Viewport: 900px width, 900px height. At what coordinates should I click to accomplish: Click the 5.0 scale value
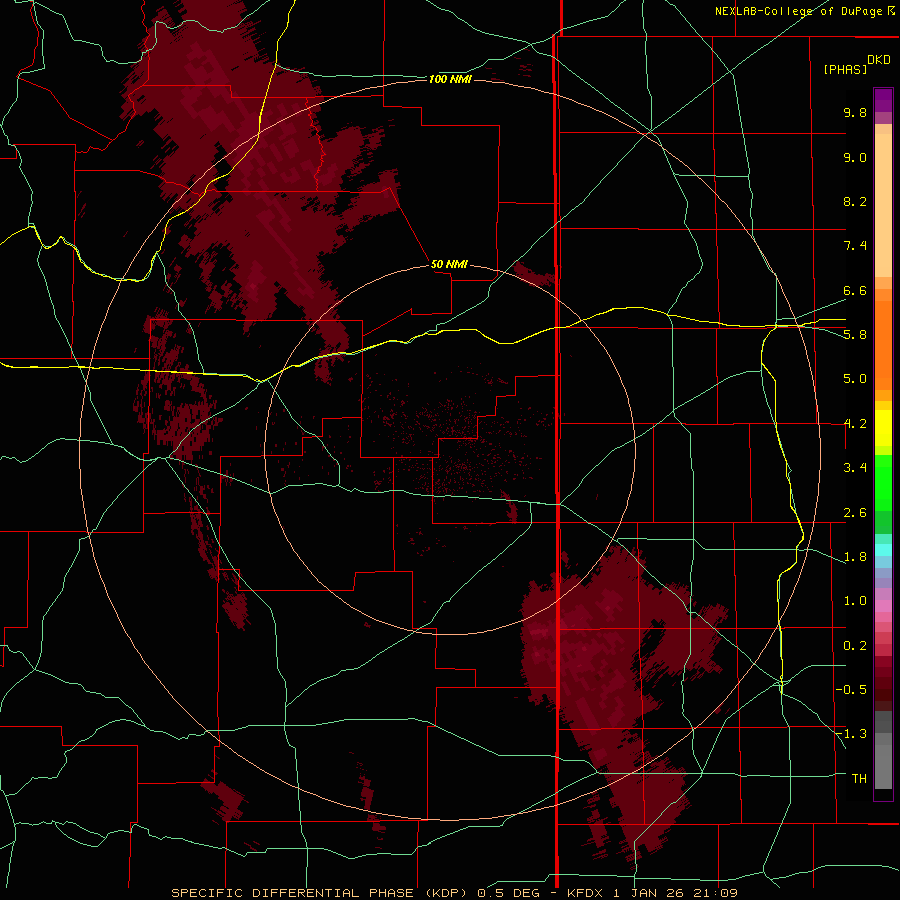[855, 379]
